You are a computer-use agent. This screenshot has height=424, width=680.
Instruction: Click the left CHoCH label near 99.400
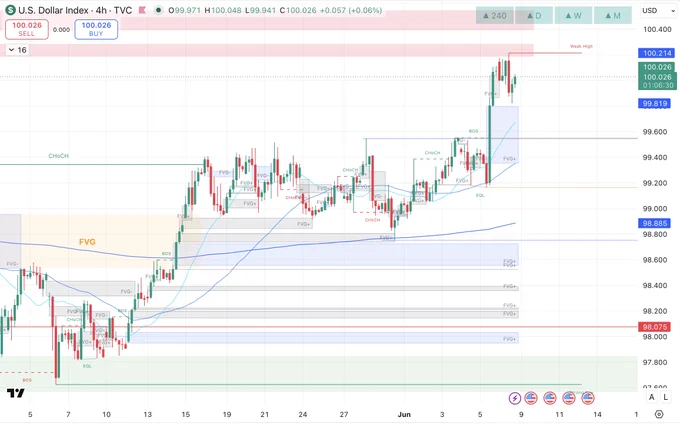click(59, 156)
